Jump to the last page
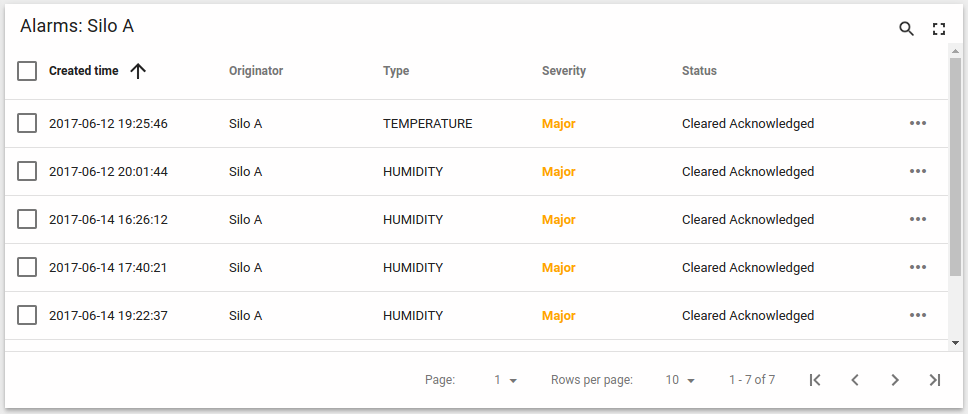The width and height of the screenshot is (968, 414). 935,380
